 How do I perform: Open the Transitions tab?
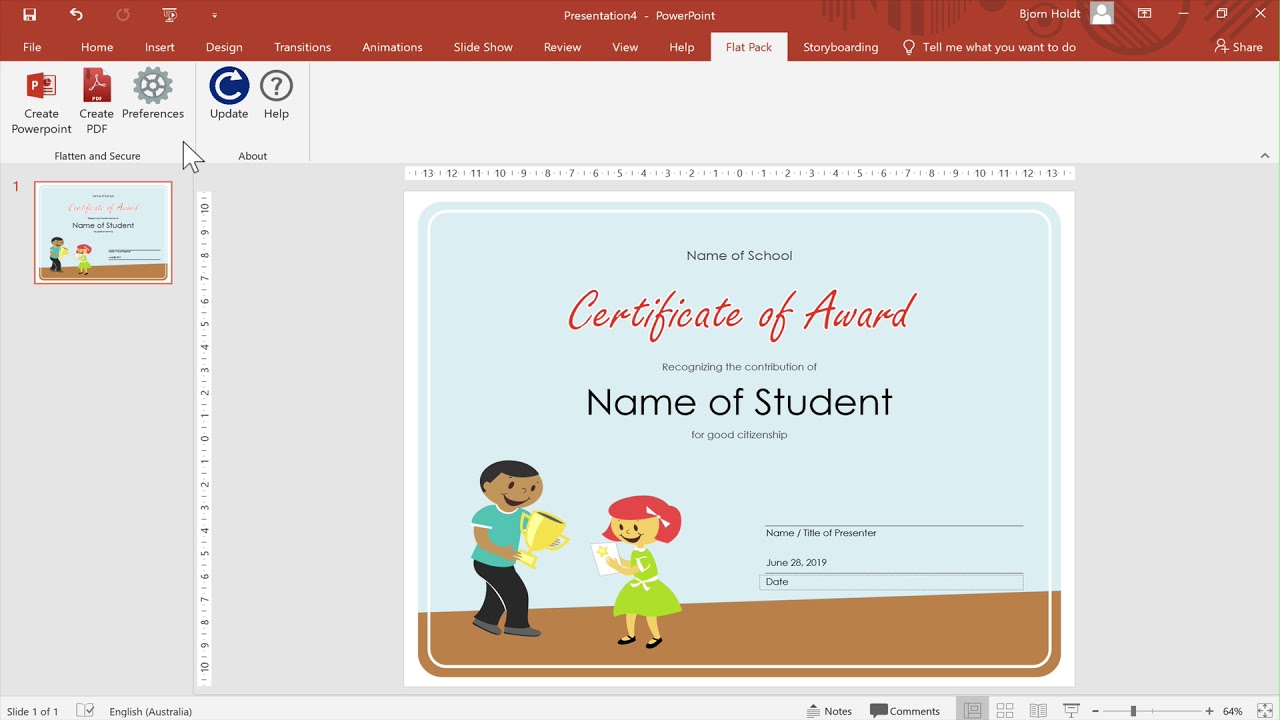point(302,47)
